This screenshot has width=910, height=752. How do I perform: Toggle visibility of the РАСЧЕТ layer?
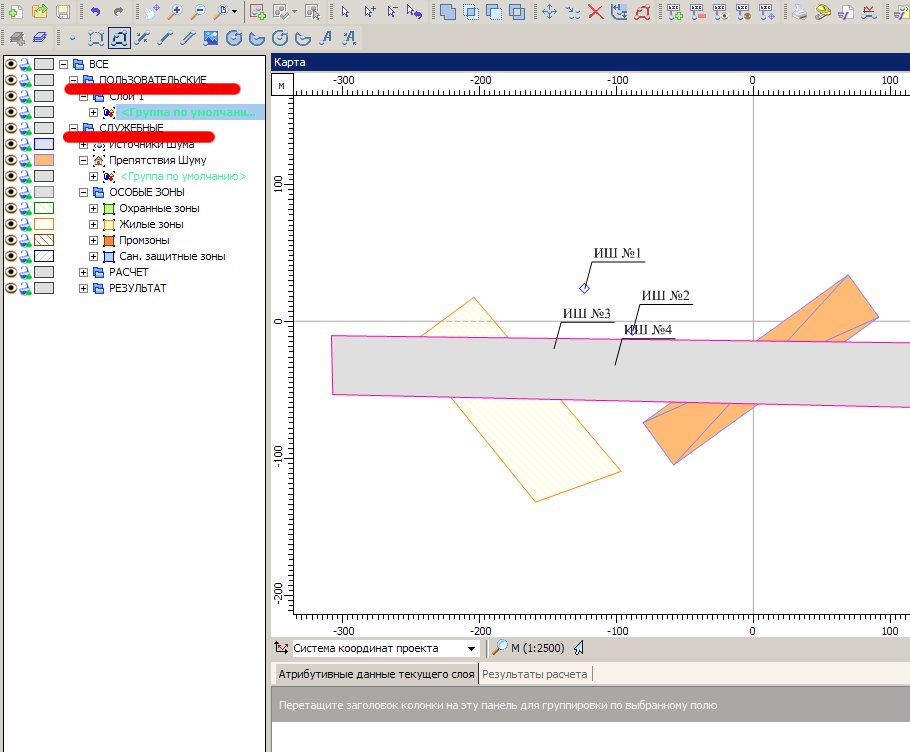[x=11, y=272]
